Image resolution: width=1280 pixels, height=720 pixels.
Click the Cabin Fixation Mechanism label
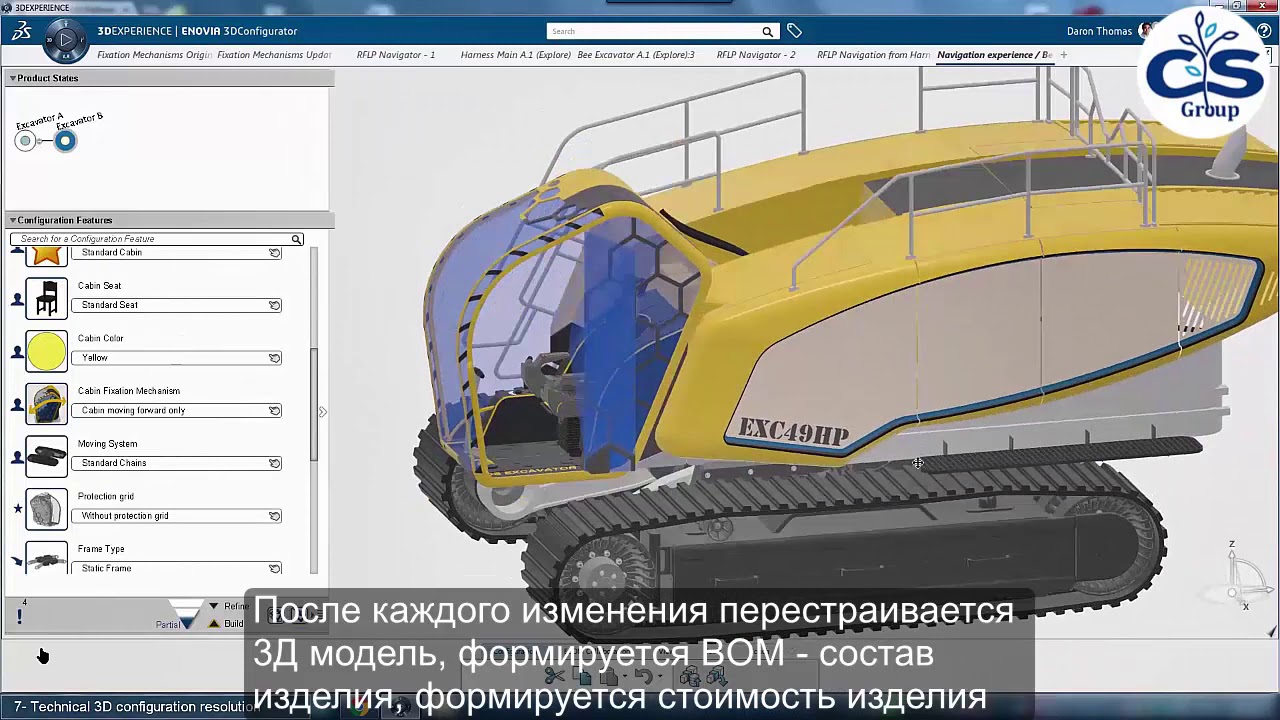(x=129, y=391)
